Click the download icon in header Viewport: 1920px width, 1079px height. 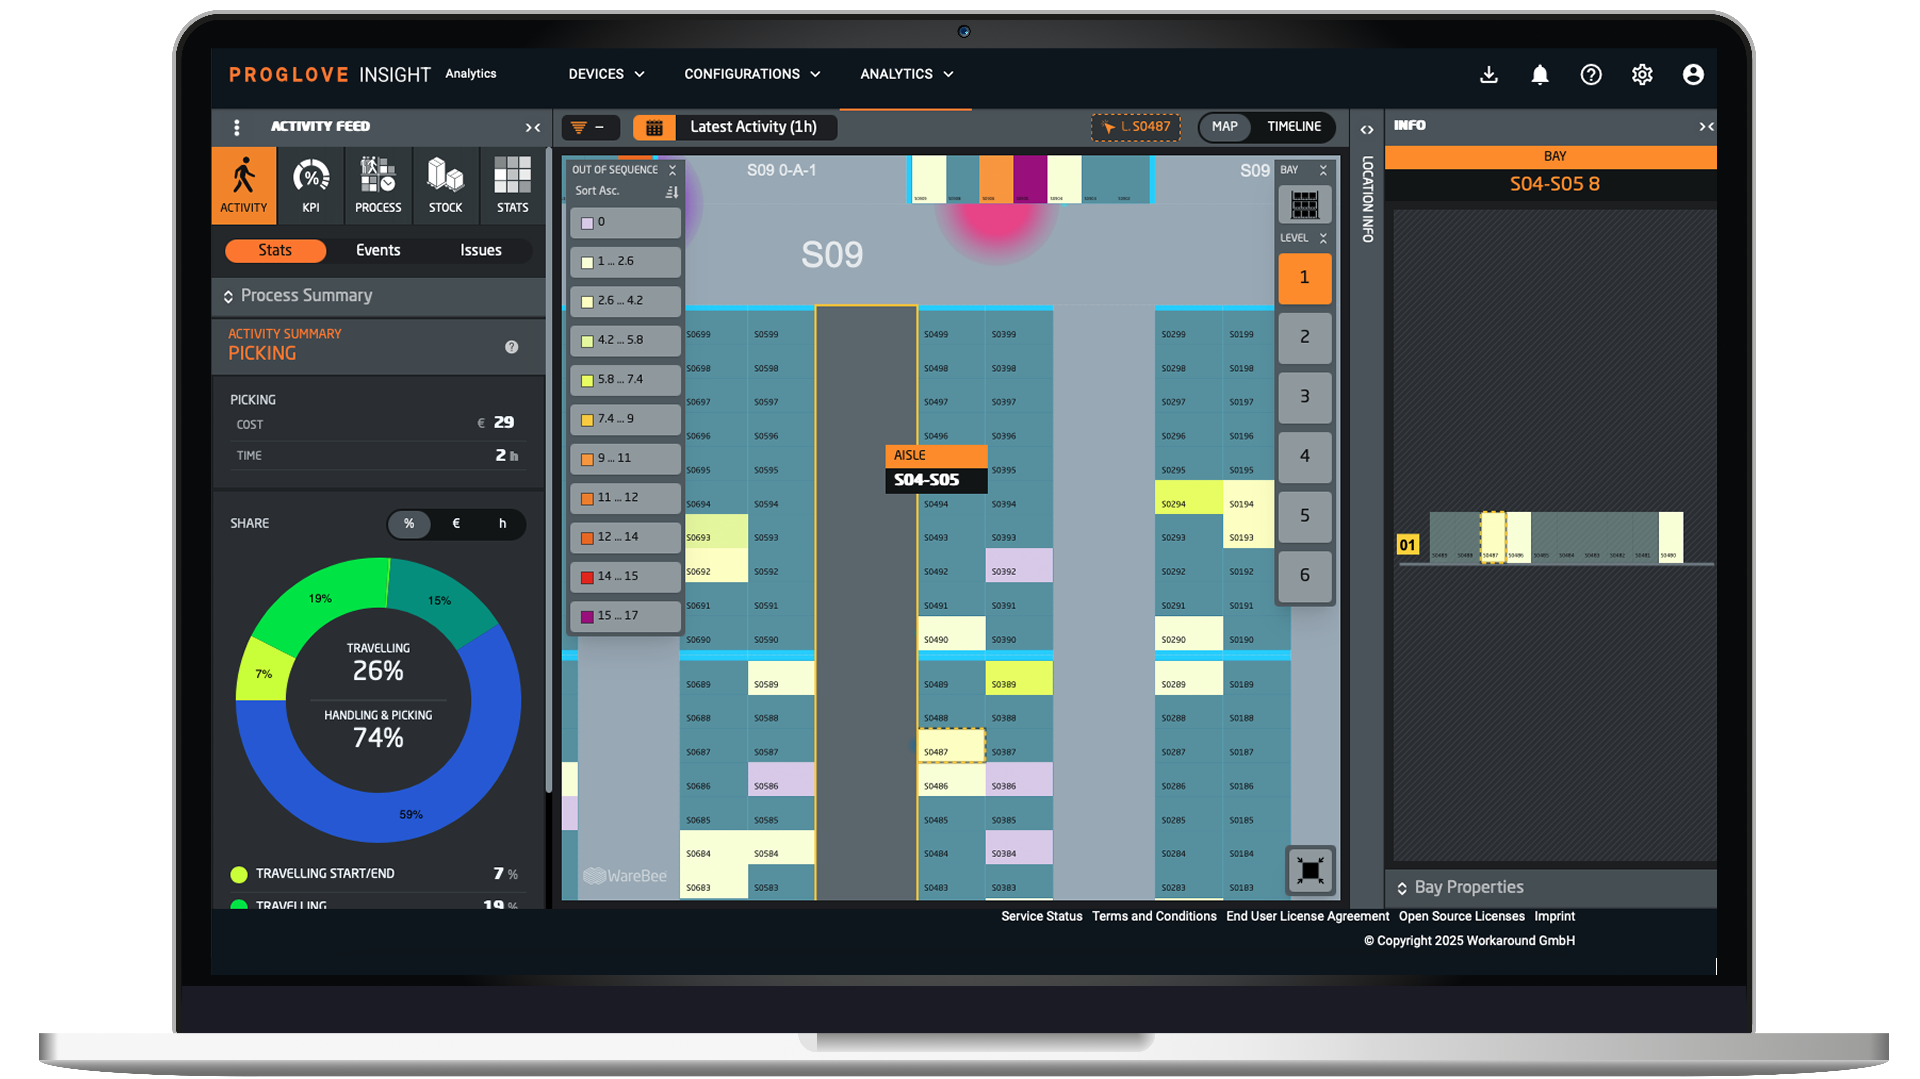coord(1489,75)
